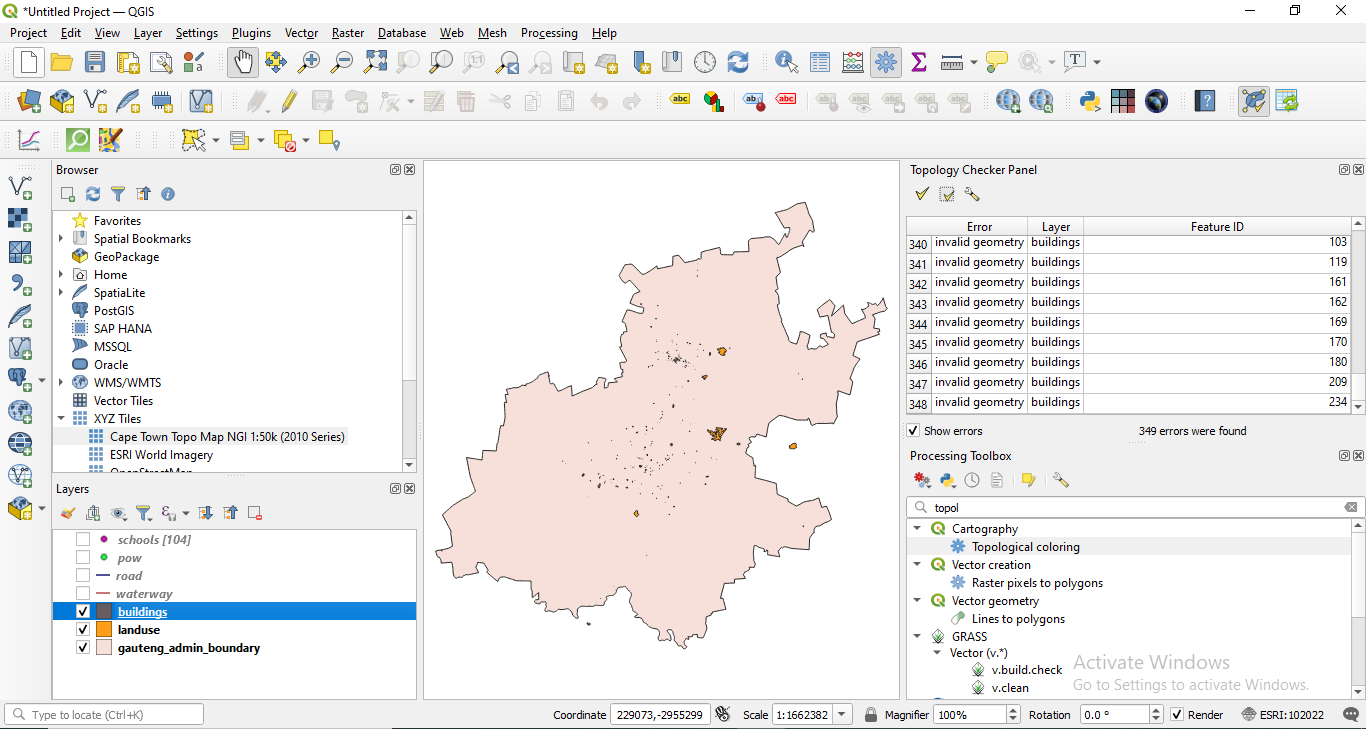
Task: Enable the waterway layer checkbox
Action: [x=83, y=593]
